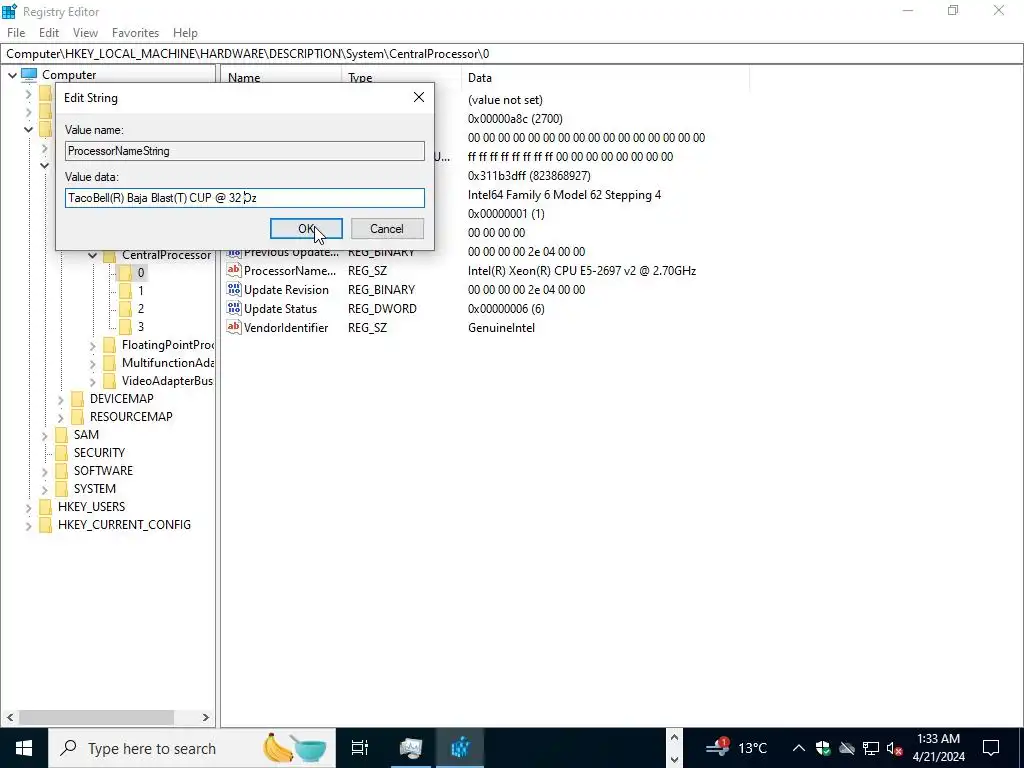Select the SYSTEM folder icon
The width and height of the screenshot is (1024, 768).
pyautogui.click(x=61, y=488)
